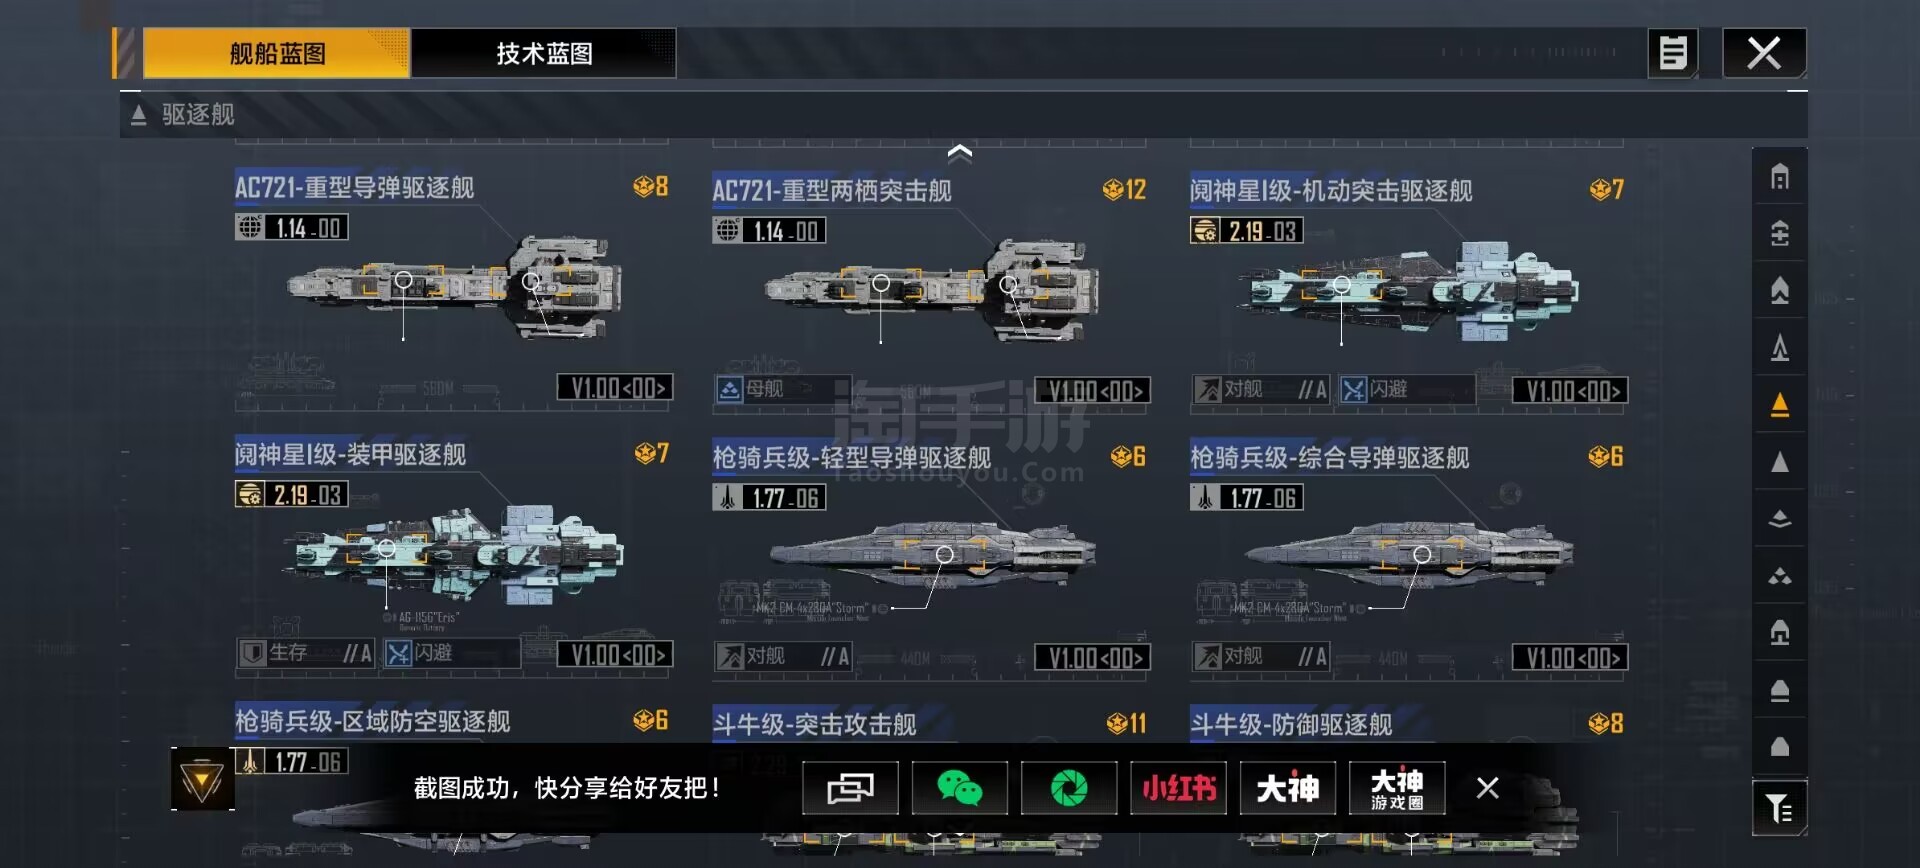
Task: Tap the orange triangle emblem badge
Action: pos(202,779)
